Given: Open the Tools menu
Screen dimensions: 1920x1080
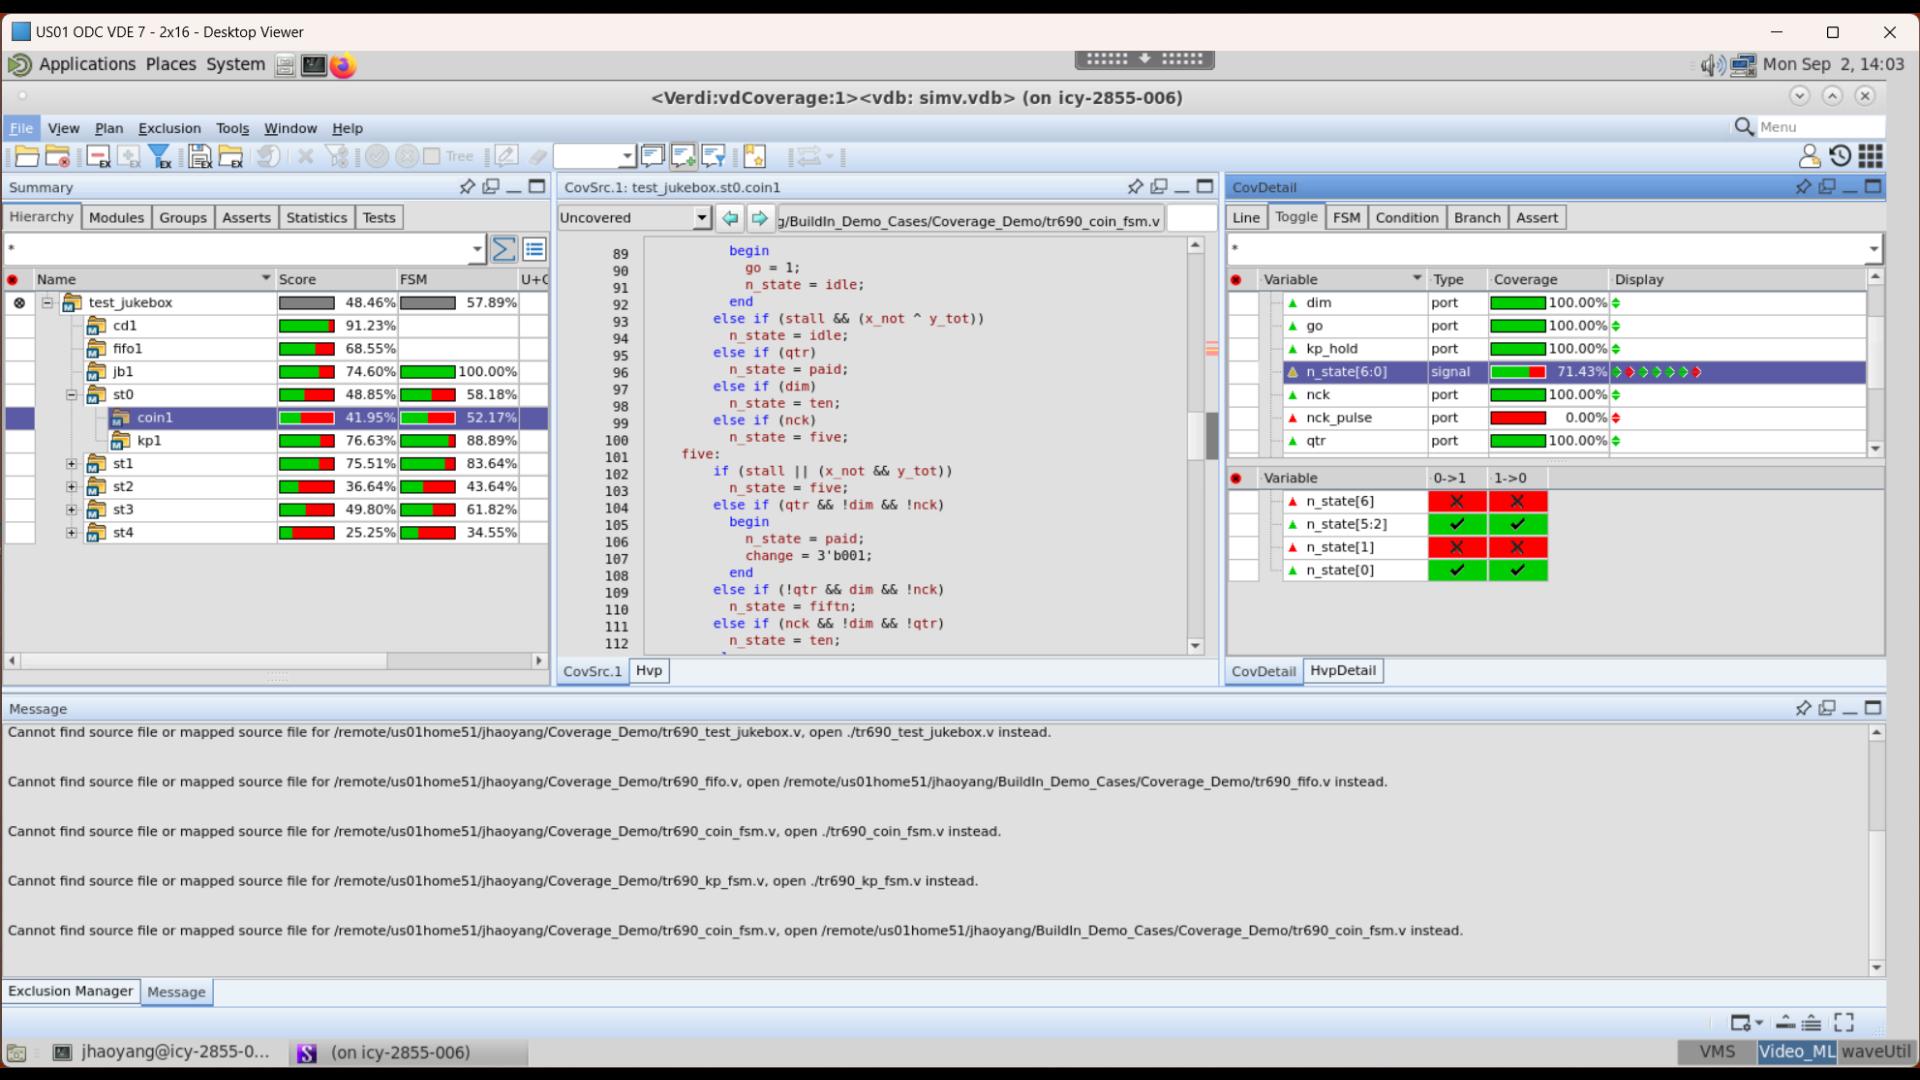Looking at the screenshot, I should pos(232,128).
